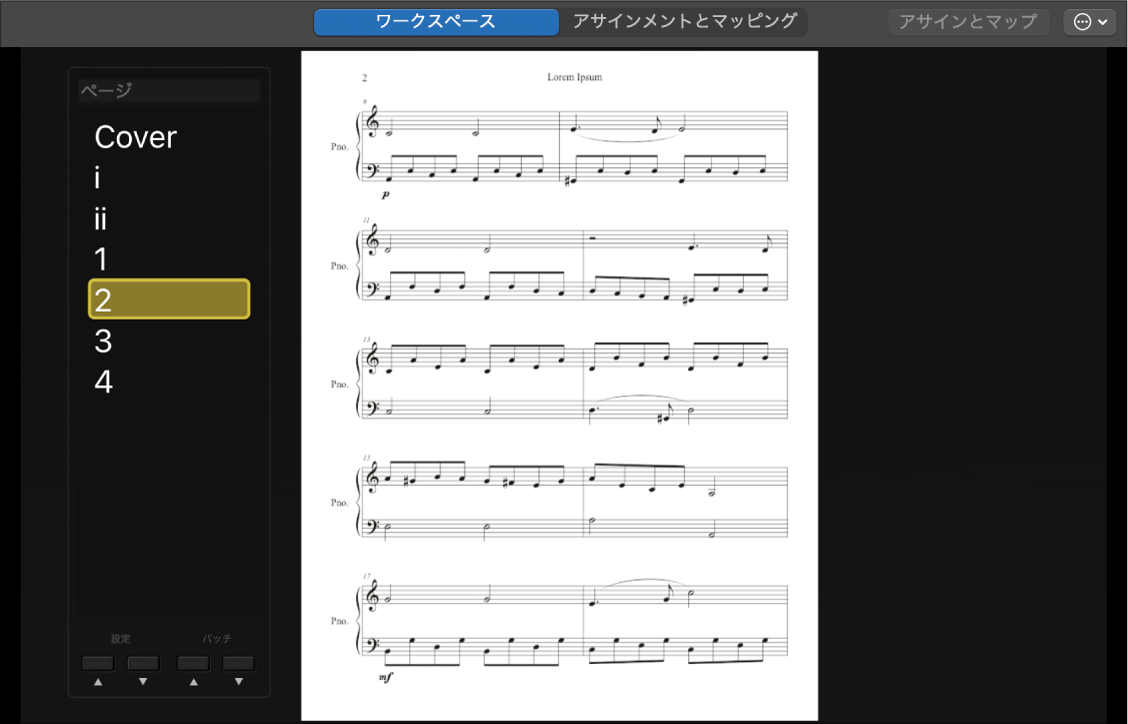
Task: Select page 1 in the page list
Action: pyautogui.click(x=99, y=260)
